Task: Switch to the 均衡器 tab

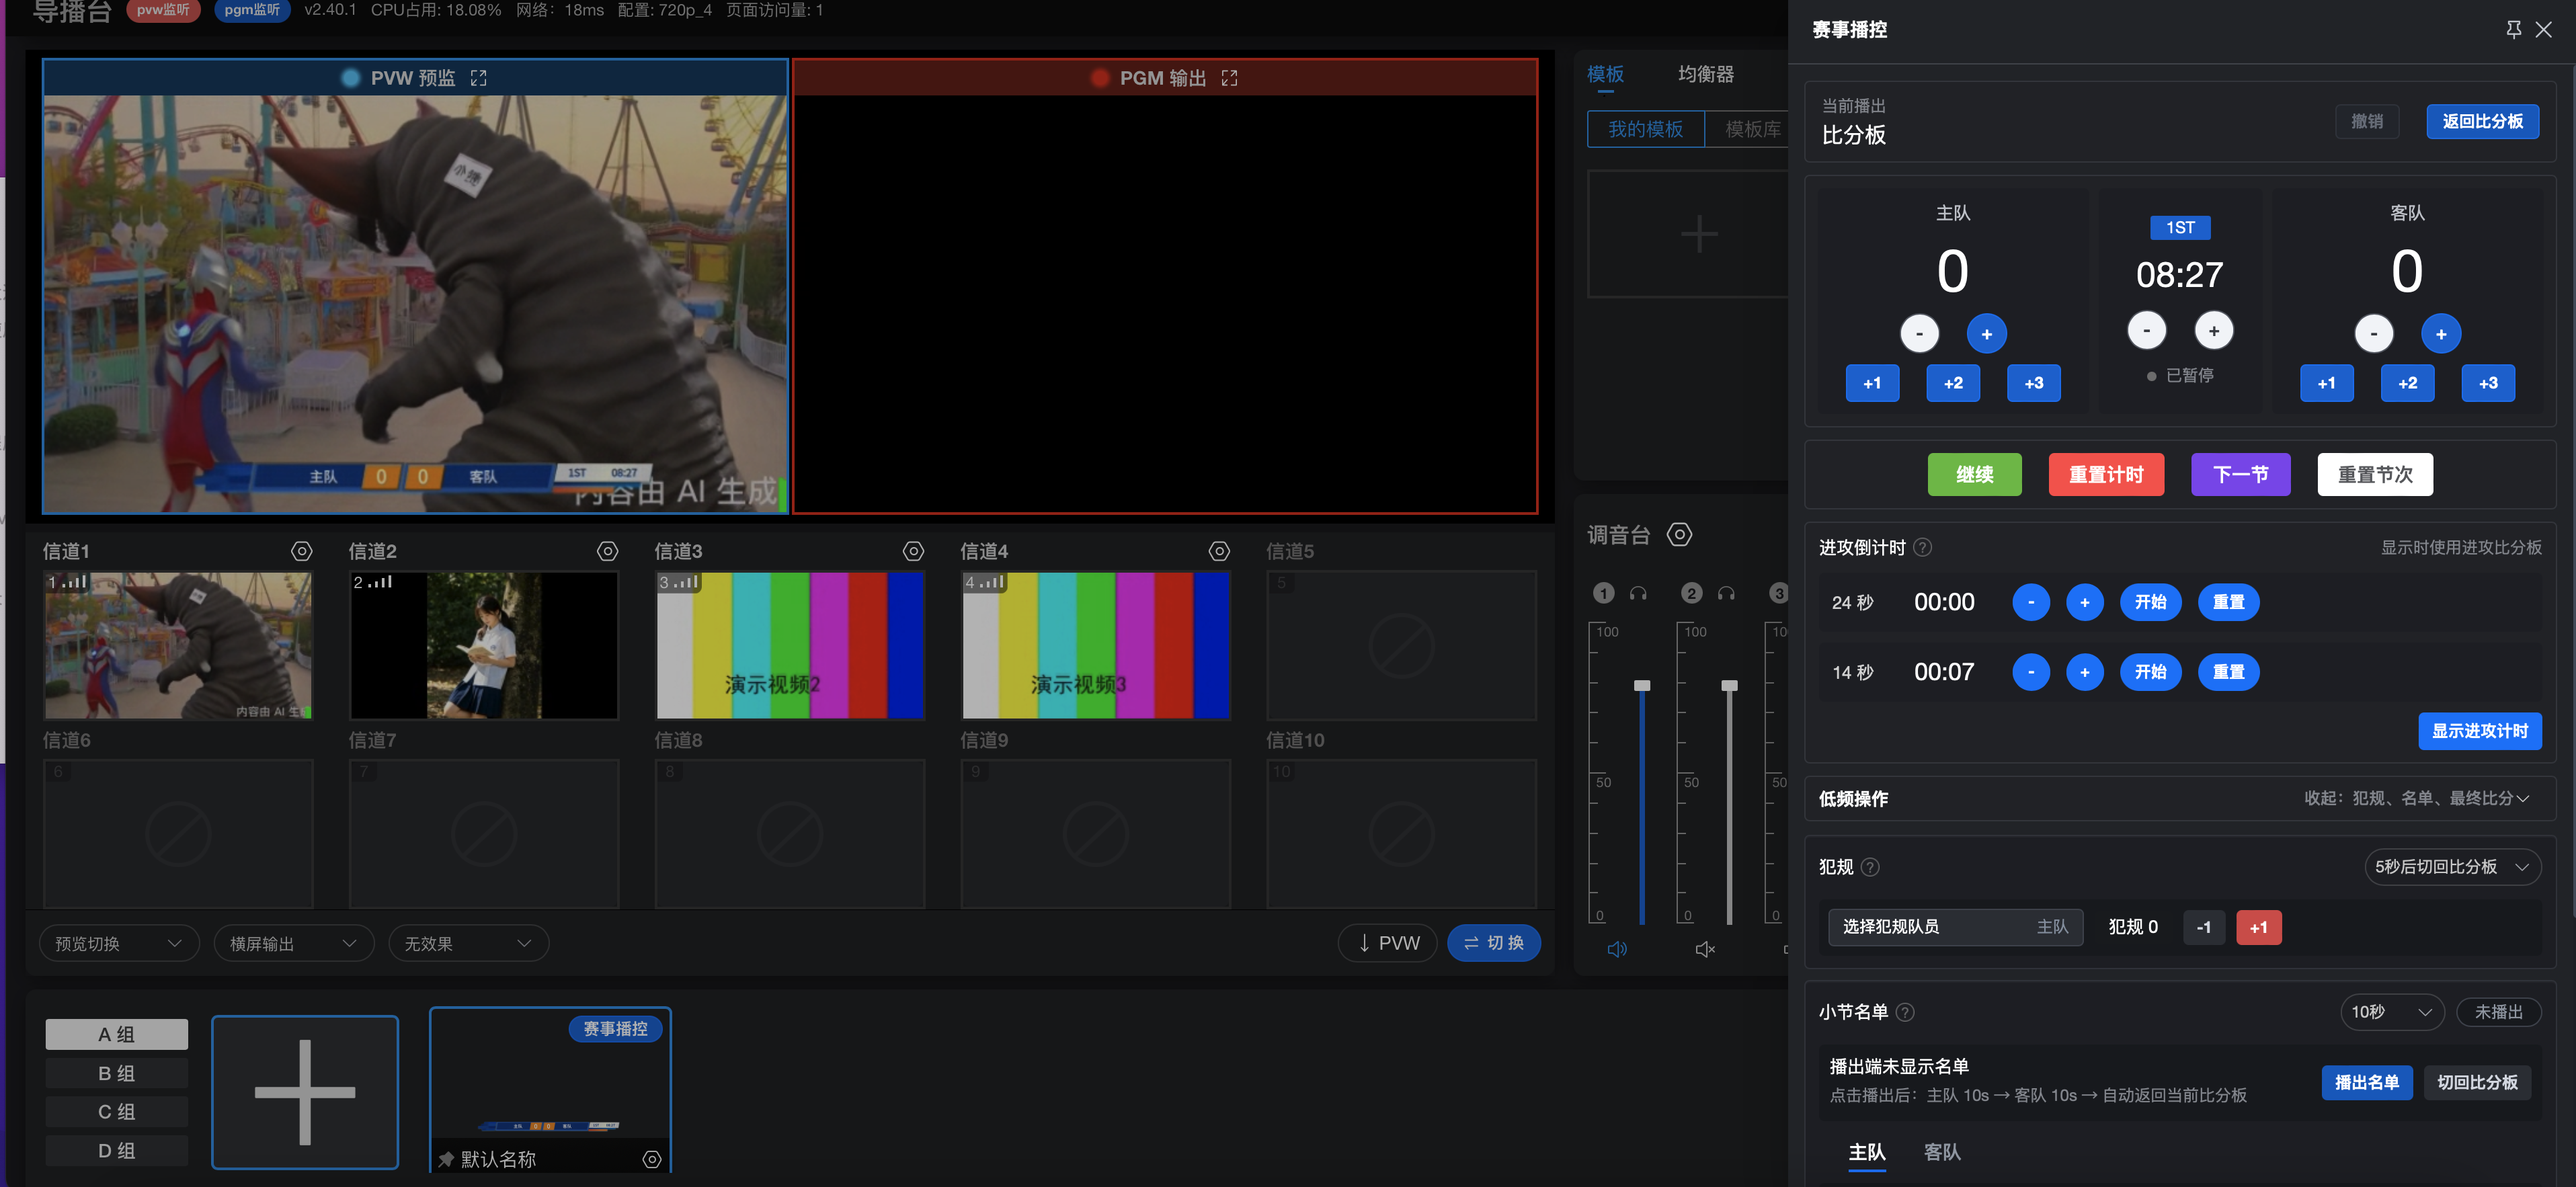Action: pyautogui.click(x=1706, y=74)
